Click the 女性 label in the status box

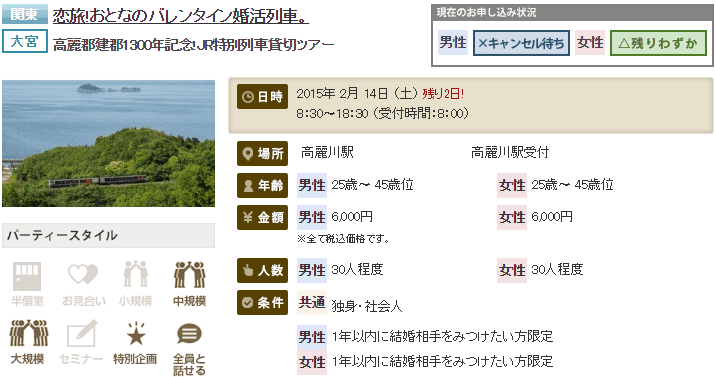tap(590, 43)
